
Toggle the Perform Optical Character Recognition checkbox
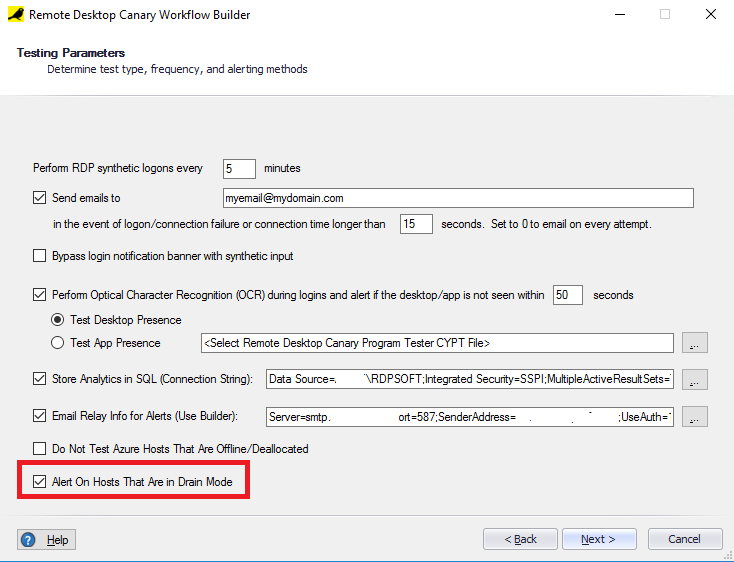(x=39, y=295)
